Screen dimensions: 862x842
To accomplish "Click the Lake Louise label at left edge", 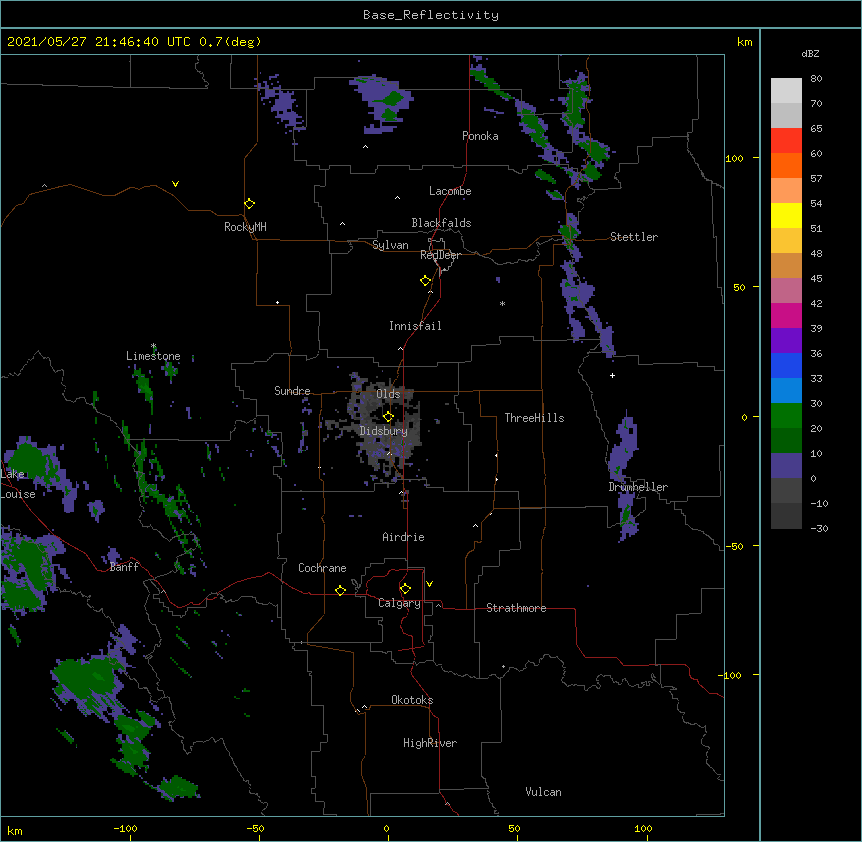I will [18, 484].
